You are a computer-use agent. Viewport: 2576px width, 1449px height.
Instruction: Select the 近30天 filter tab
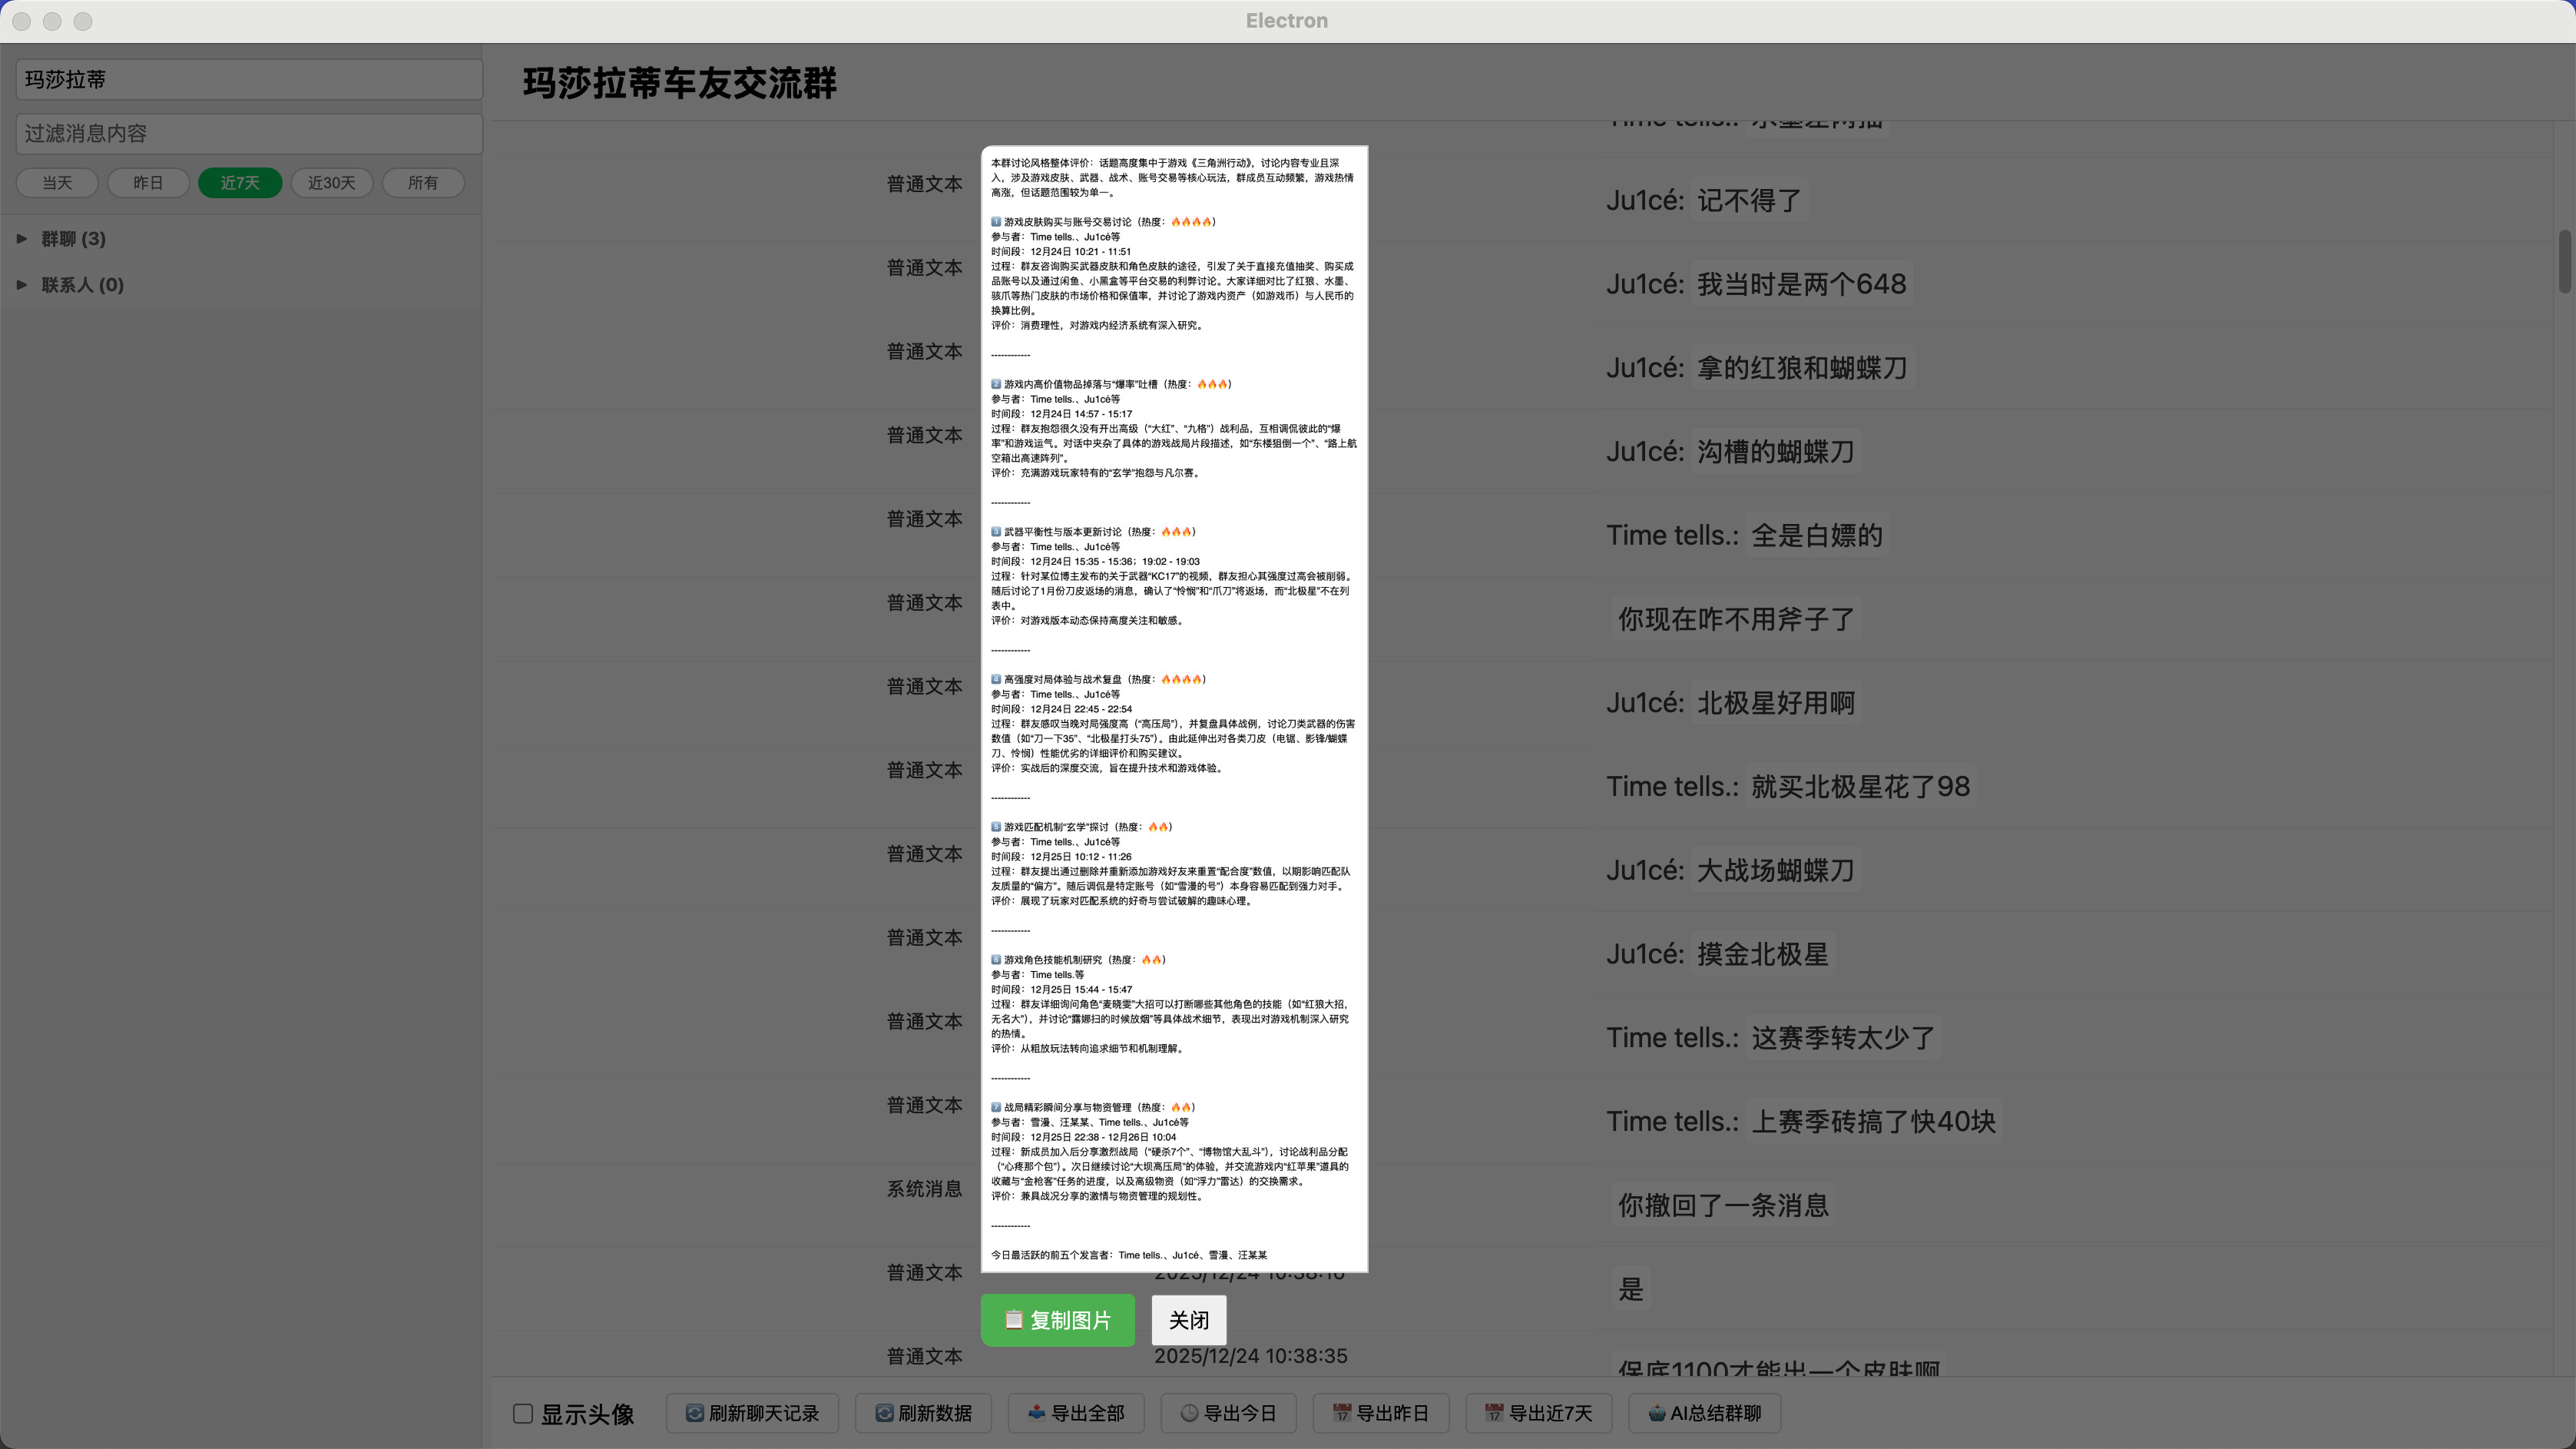pos(332,183)
